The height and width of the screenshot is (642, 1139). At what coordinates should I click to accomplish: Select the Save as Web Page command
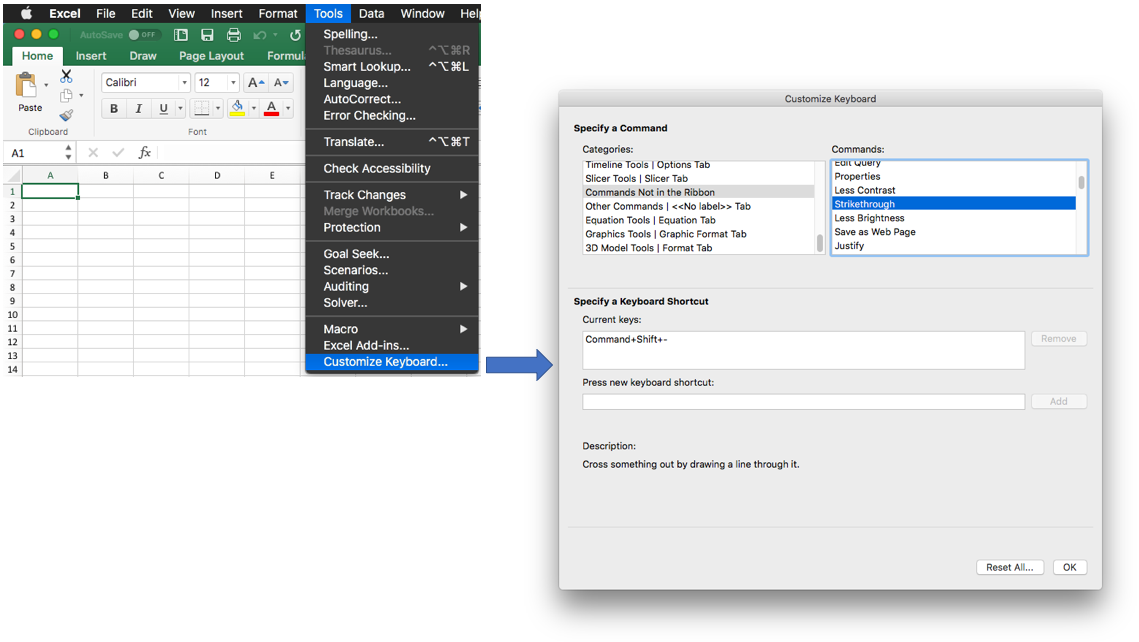(x=953, y=232)
